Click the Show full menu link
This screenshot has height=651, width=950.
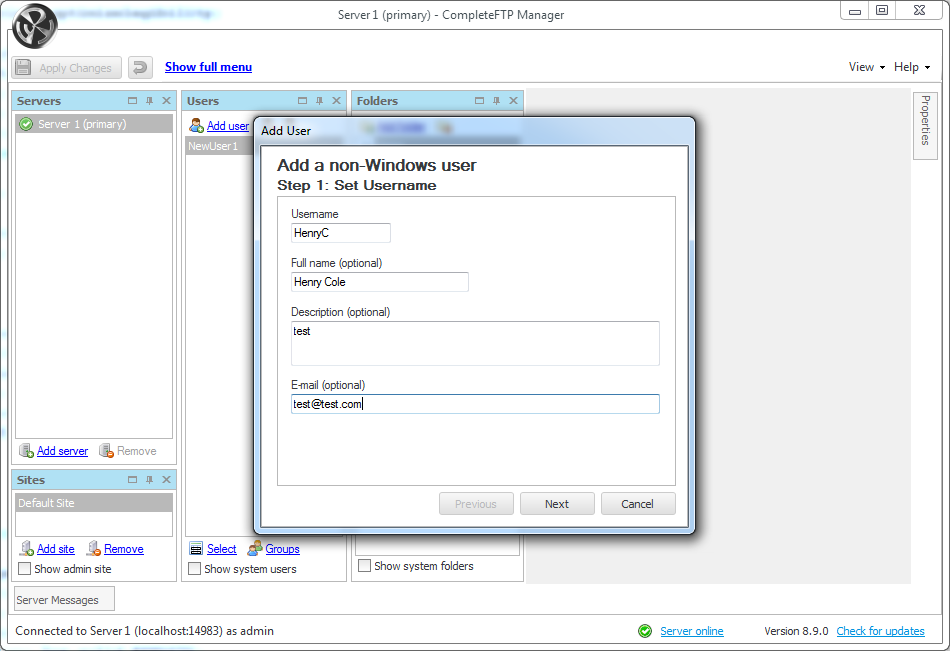tap(208, 67)
